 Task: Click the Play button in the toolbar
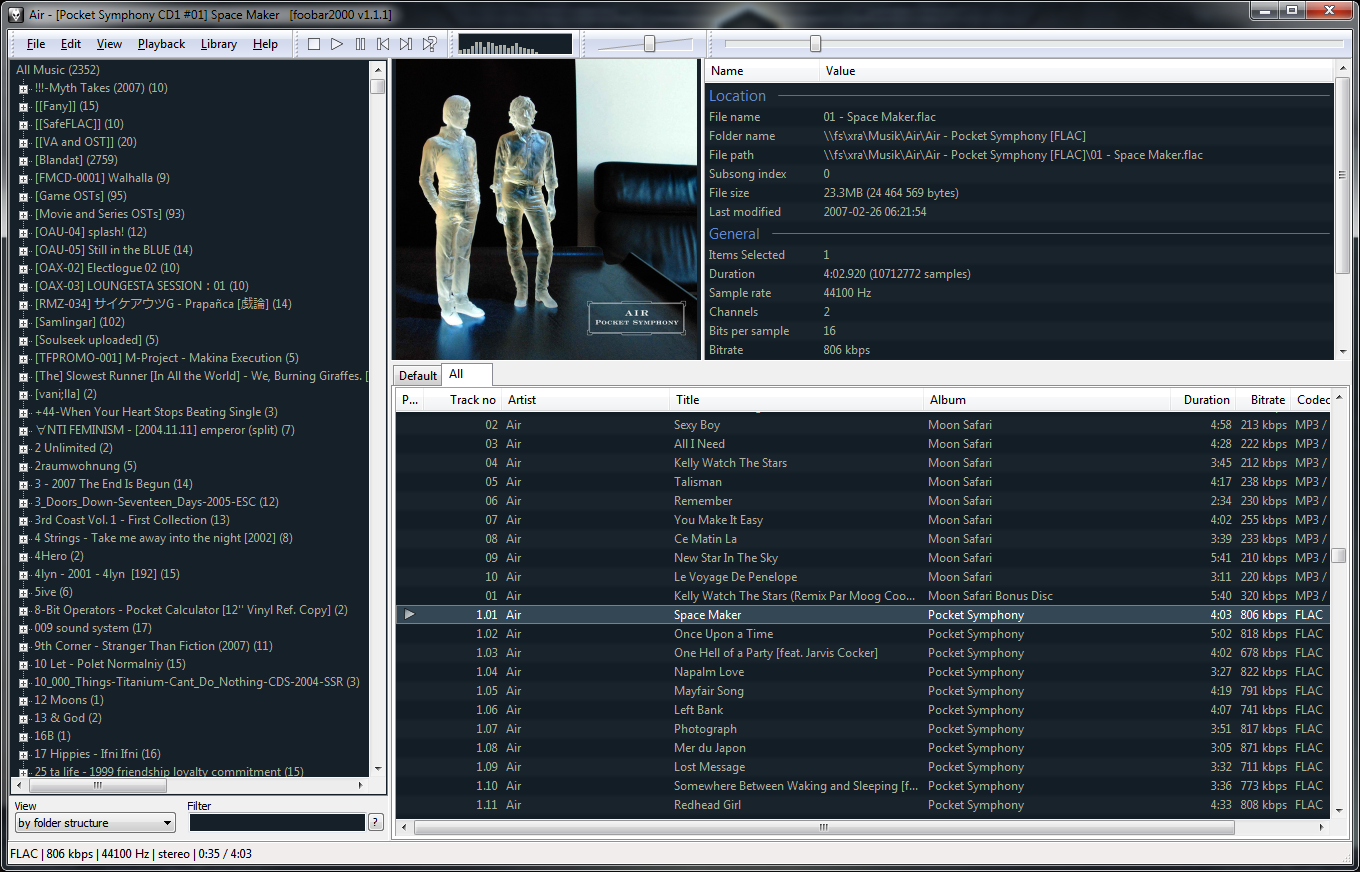tap(337, 44)
